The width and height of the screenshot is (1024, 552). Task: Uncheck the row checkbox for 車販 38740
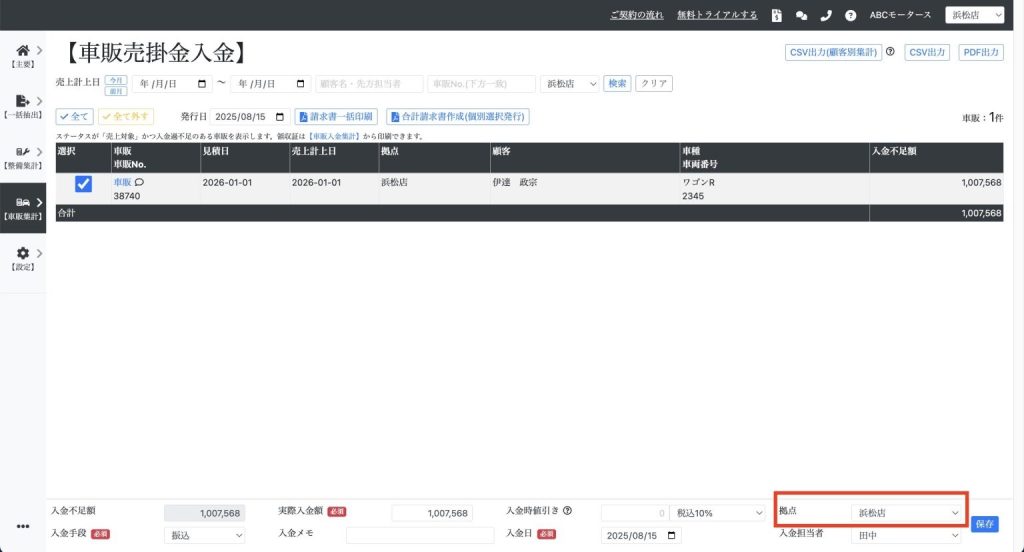[x=84, y=184]
